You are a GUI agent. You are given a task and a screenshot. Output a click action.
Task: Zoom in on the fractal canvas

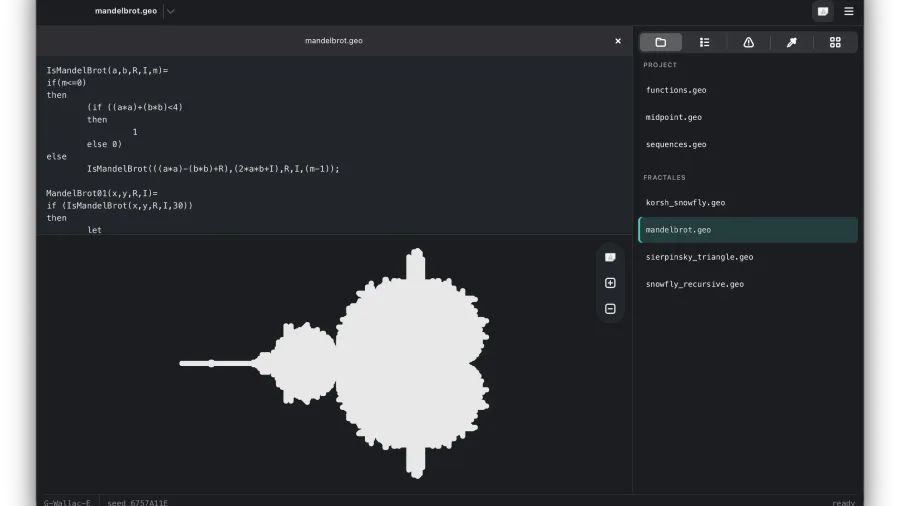click(x=610, y=283)
